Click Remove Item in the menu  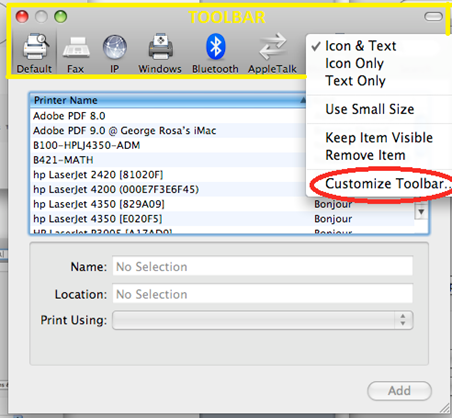tap(365, 155)
